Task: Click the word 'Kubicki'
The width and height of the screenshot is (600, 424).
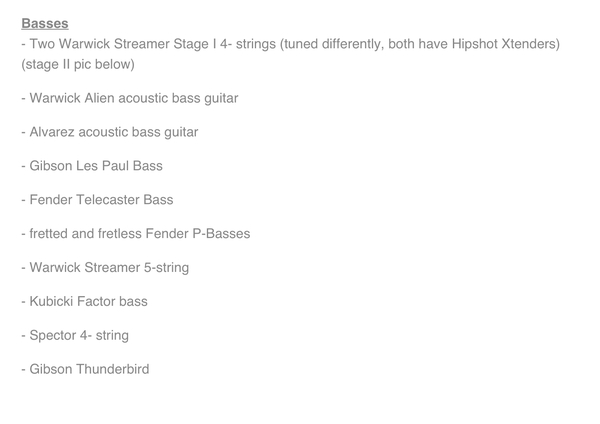Action: pyautogui.click(x=51, y=301)
